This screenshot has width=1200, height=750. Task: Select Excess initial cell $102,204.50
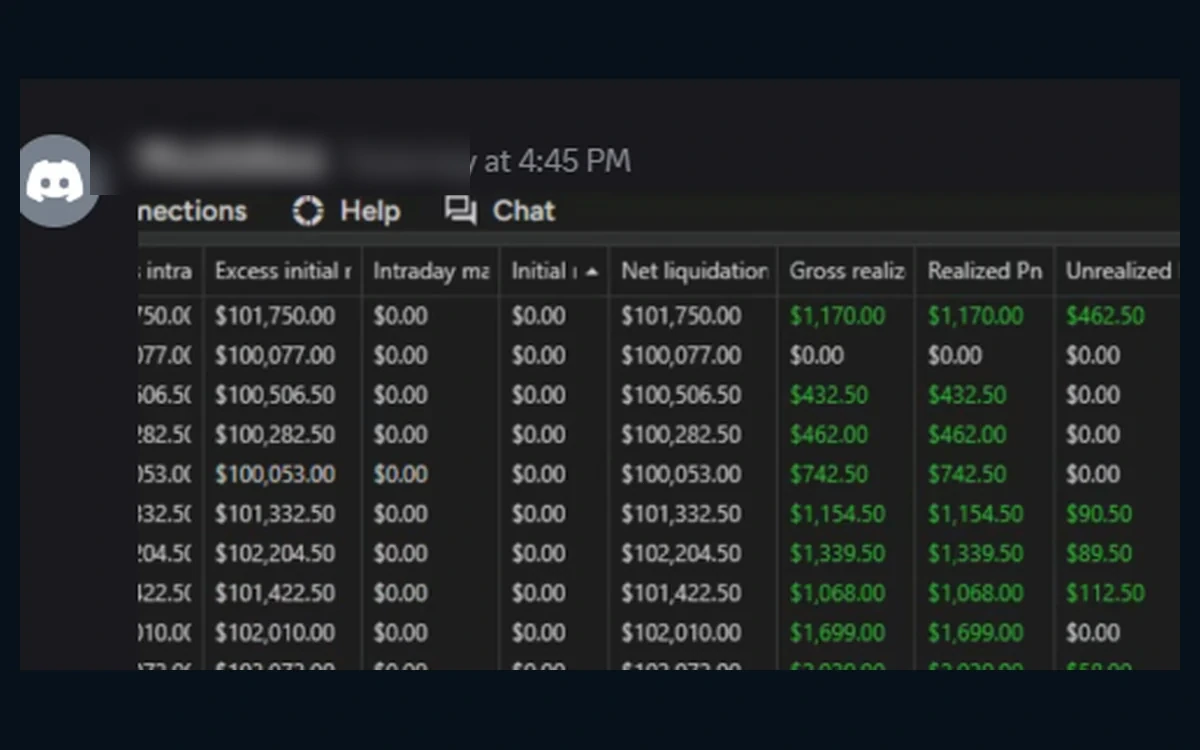tap(275, 553)
